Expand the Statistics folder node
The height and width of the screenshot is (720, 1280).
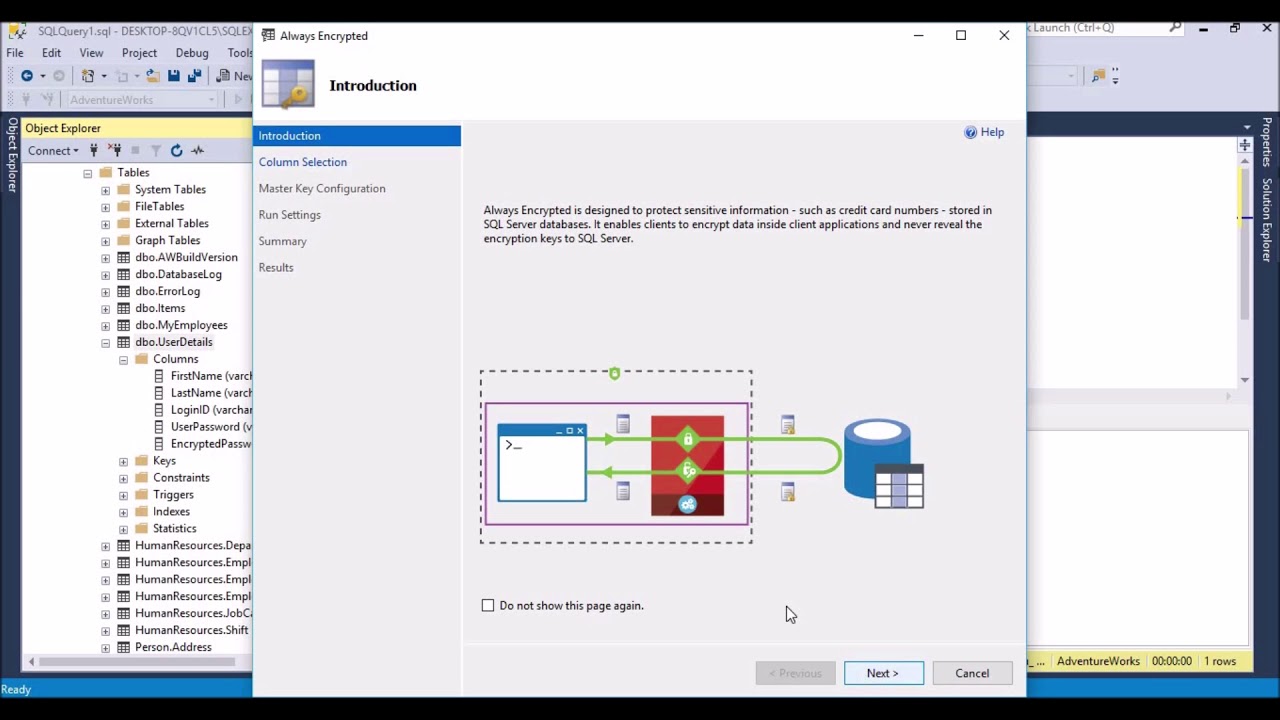point(124,530)
